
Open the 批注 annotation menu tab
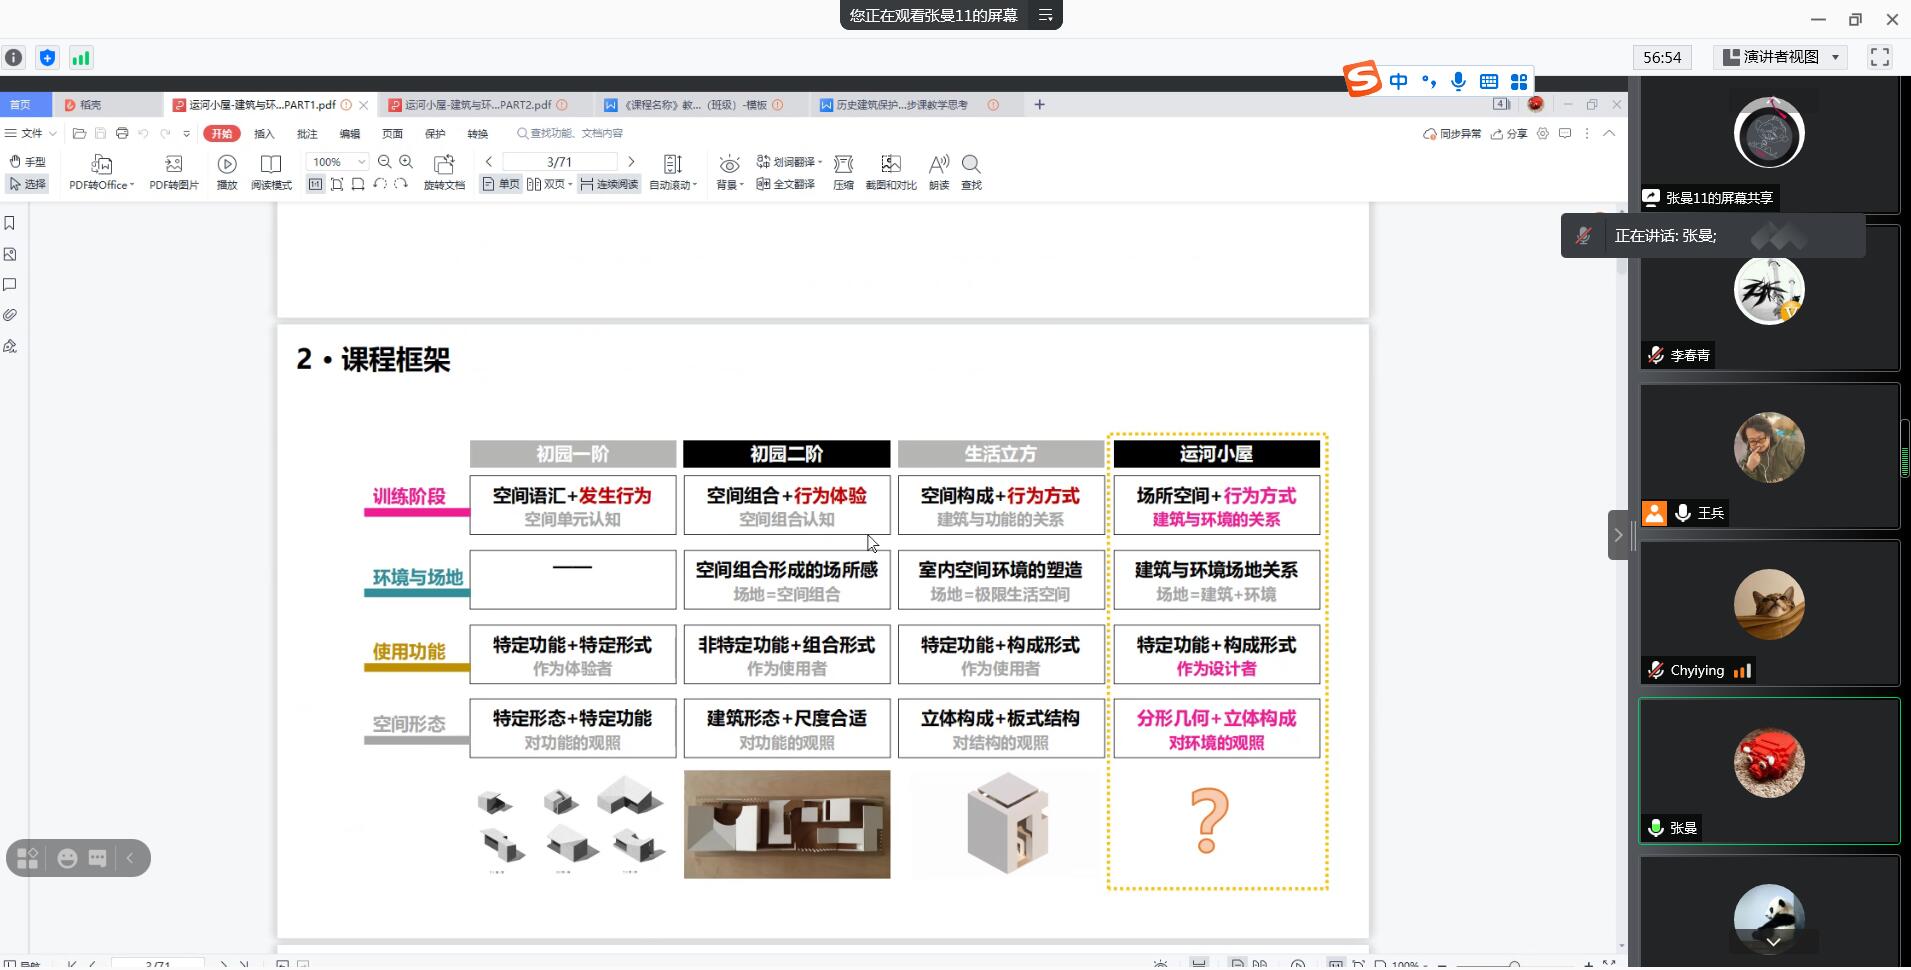(x=307, y=134)
